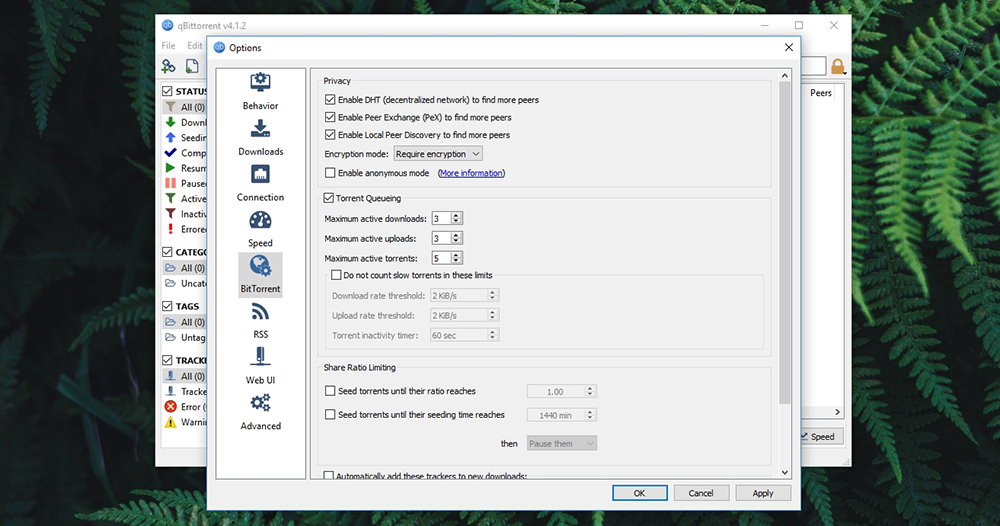Check Automatically add these trackers checkbox
Viewport: 1000px width, 526px height.
[x=328, y=476]
